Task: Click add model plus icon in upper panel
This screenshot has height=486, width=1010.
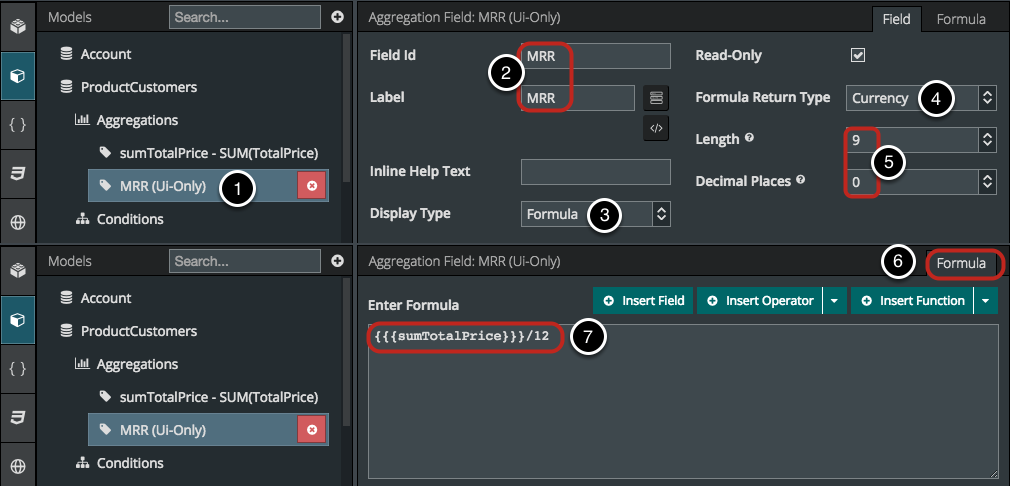Action: (337, 17)
